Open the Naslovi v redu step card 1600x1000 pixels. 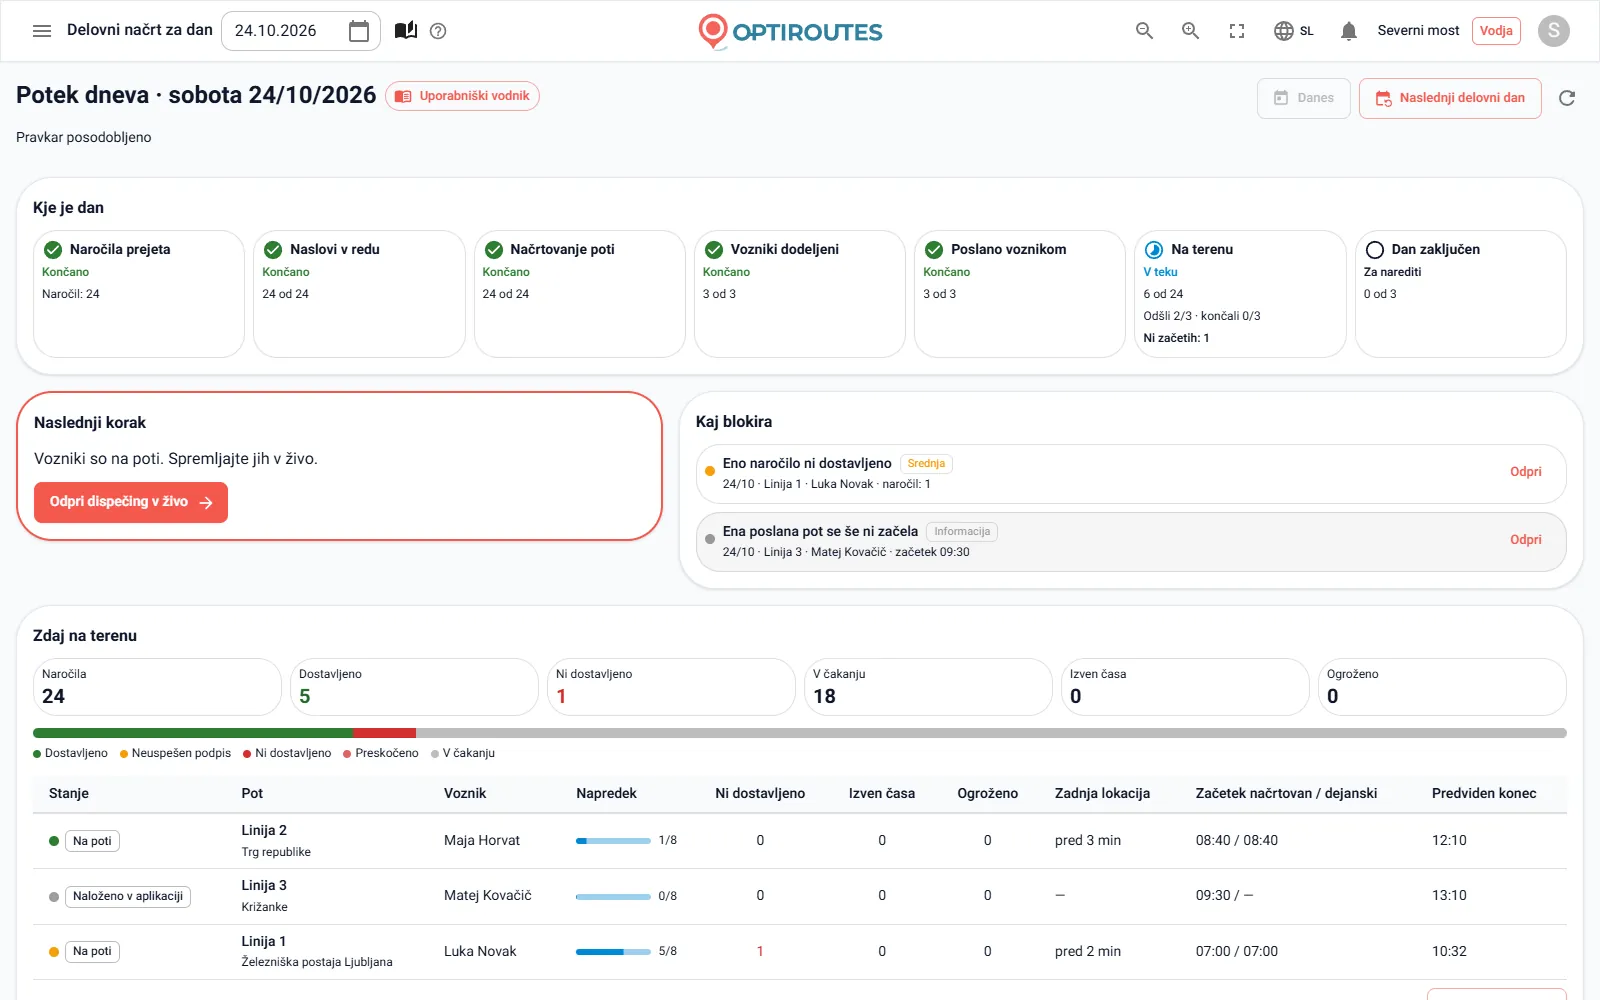[x=359, y=294]
